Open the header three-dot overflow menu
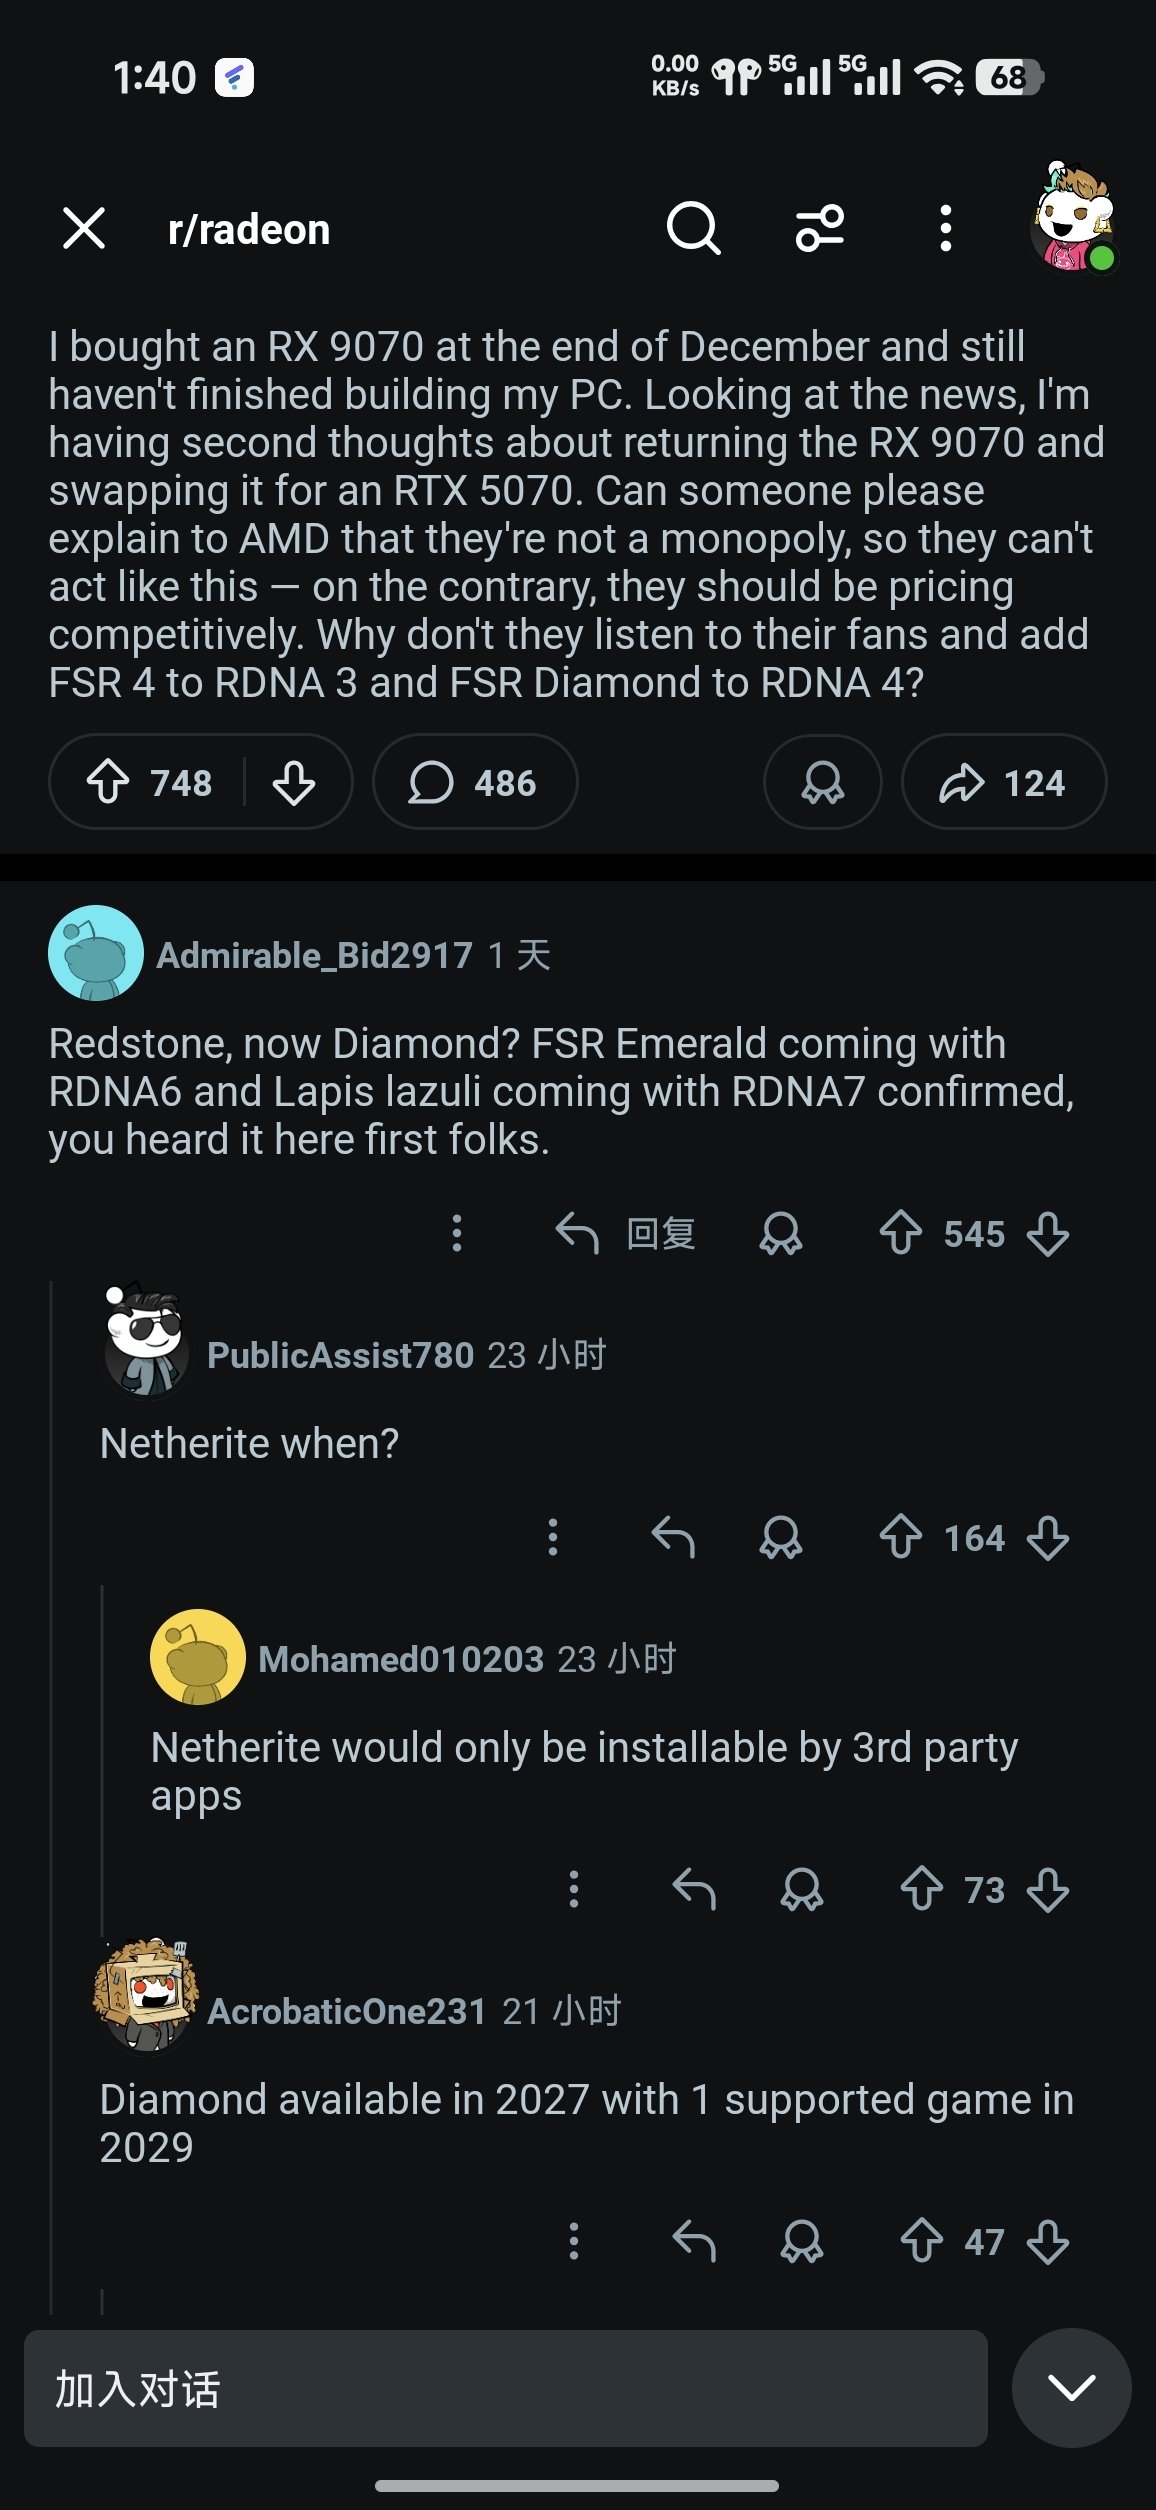Image resolution: width=1156 pixels, height=2510 pixels. (945, 229)
